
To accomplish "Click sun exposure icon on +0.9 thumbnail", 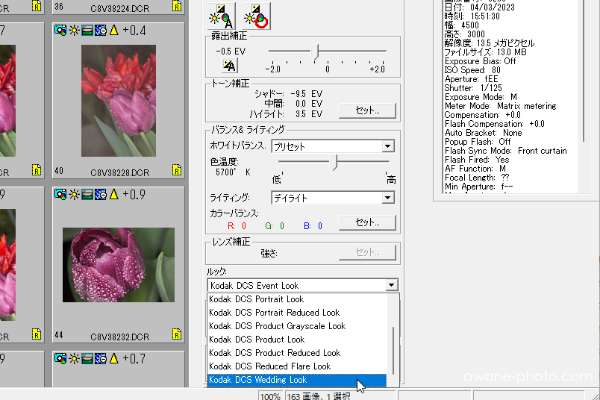I will [x=74, y=194].
